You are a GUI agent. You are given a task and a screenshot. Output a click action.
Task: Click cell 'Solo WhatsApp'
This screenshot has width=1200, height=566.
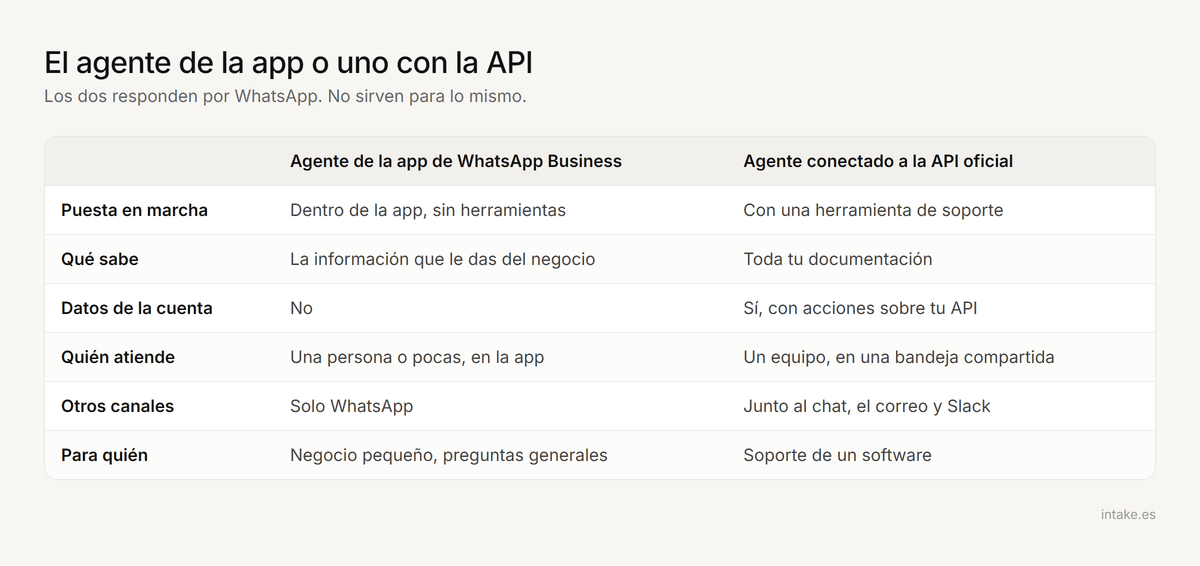351,406
